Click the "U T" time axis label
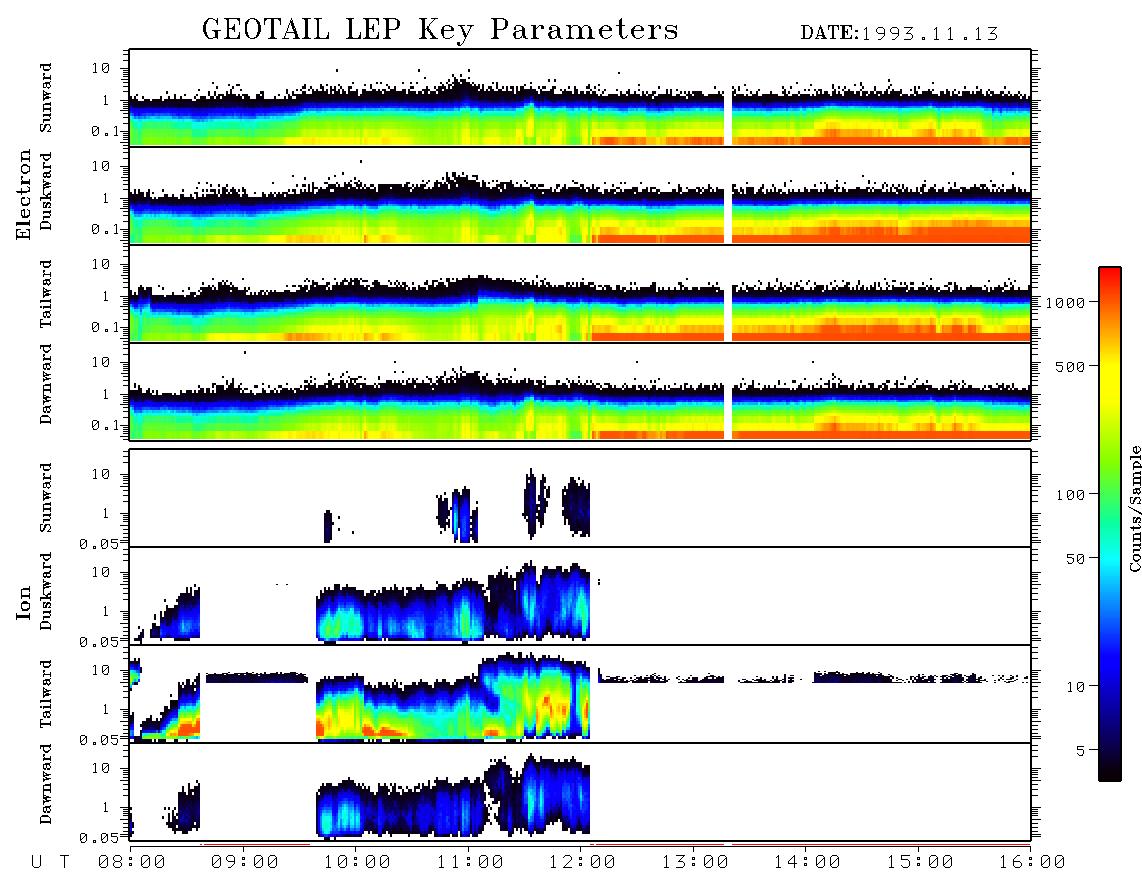This screenshot has width=1142, height=880. tap(50, 863)
